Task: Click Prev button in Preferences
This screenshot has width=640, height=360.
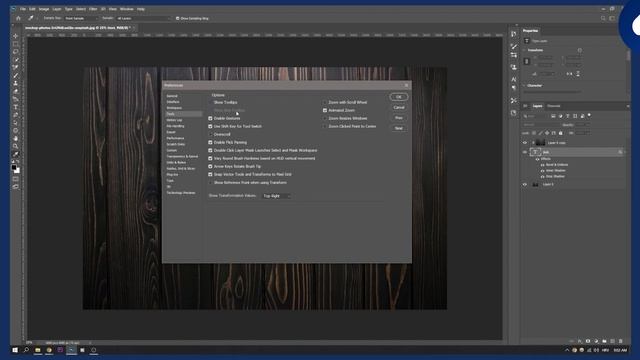Action: (399, 118)
